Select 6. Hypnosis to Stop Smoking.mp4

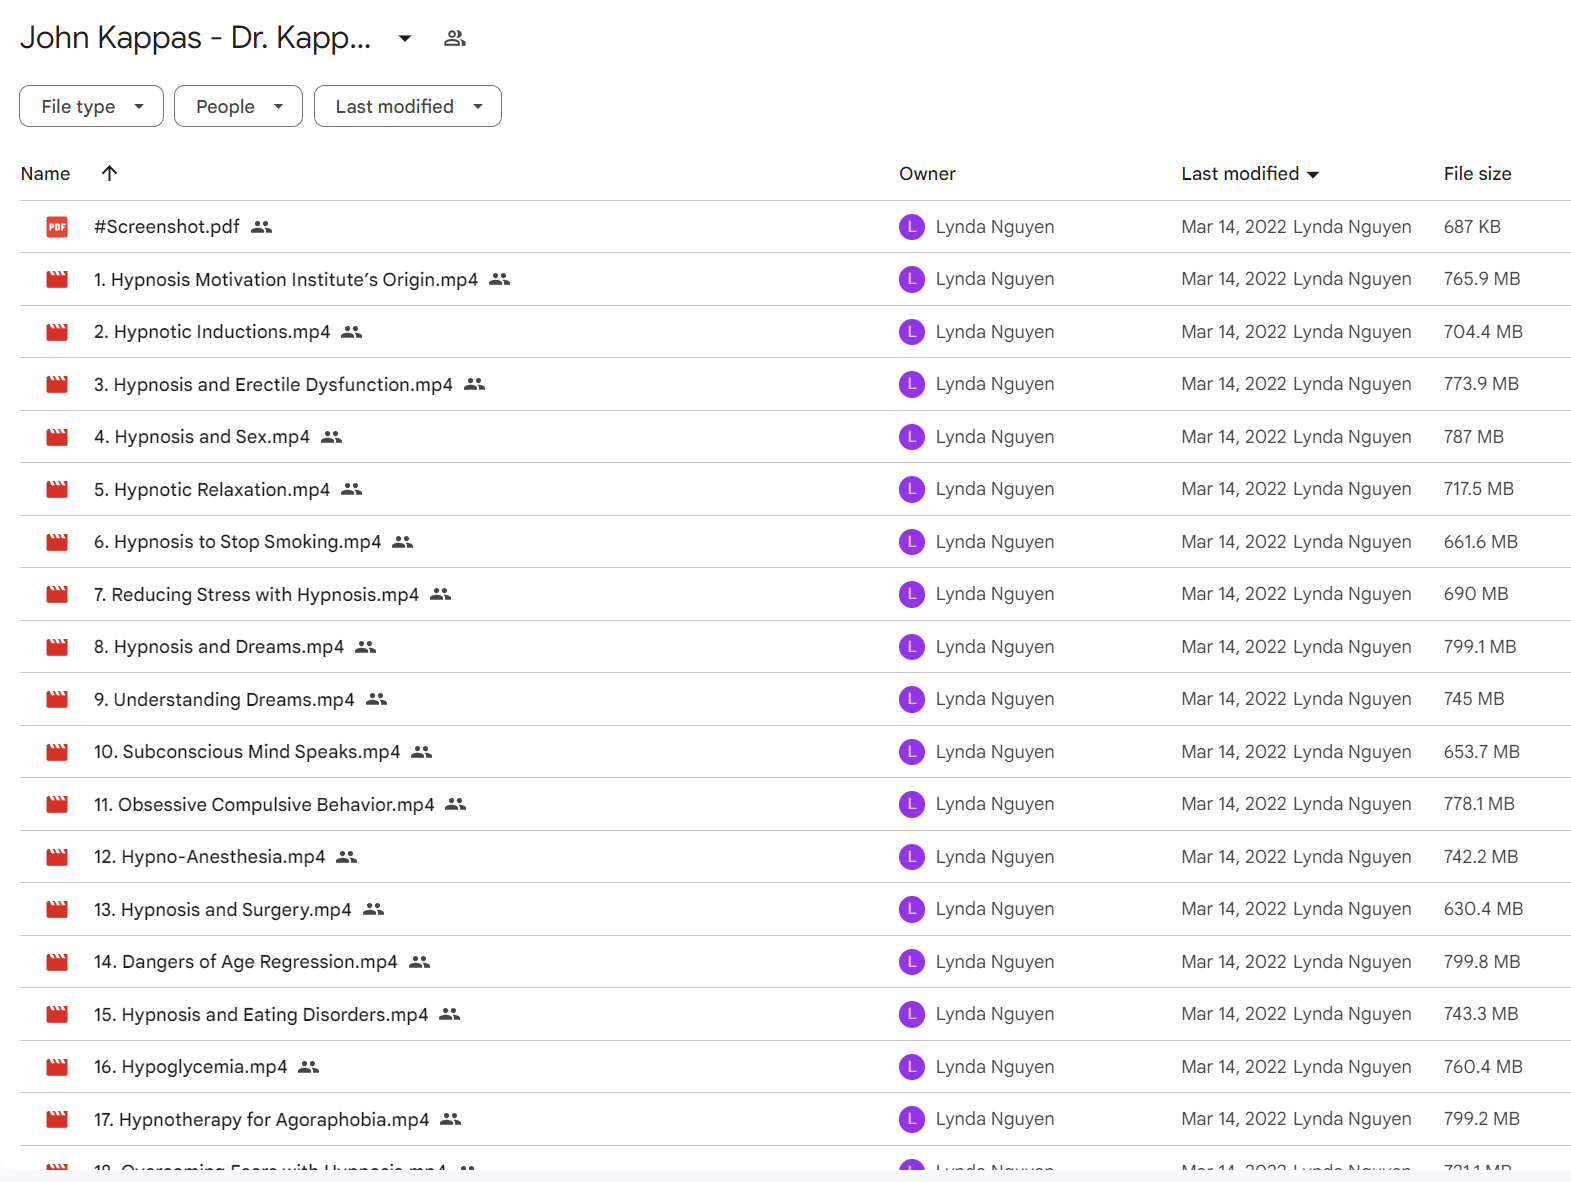tap(238, 542)
